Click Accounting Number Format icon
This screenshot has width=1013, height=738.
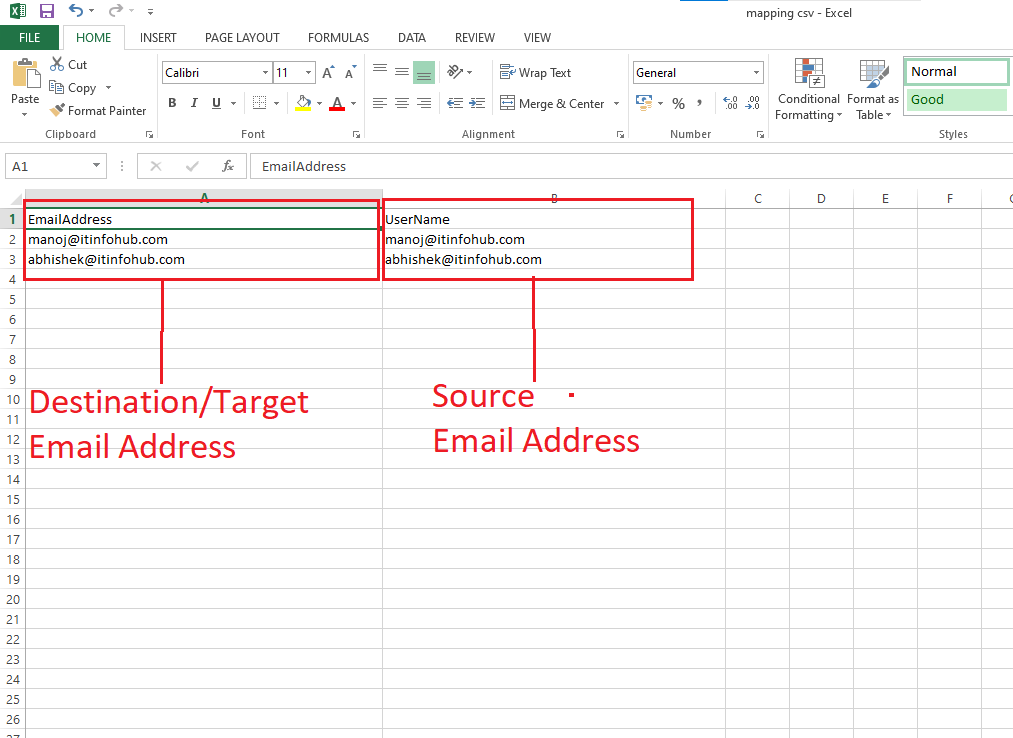644,103
